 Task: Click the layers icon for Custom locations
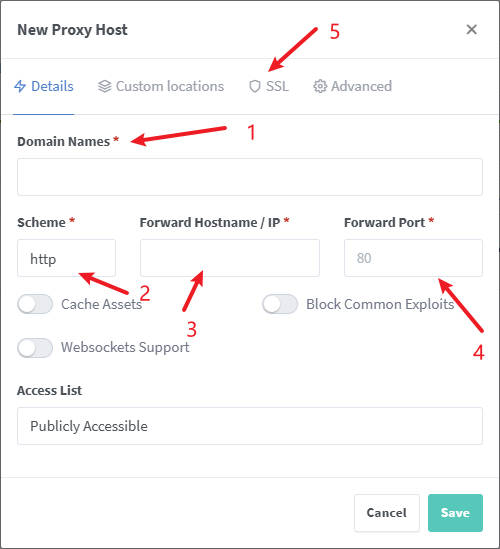point(104,86)
